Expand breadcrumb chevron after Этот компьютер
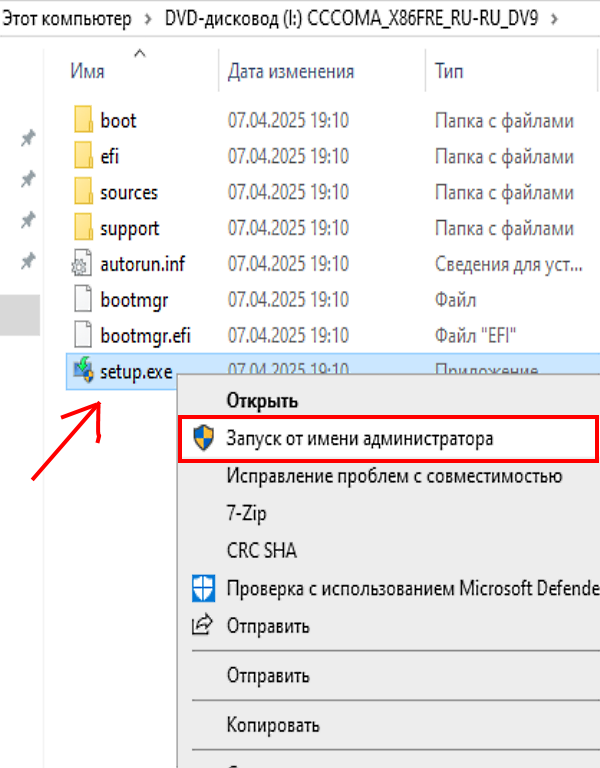 coord(148,19)
